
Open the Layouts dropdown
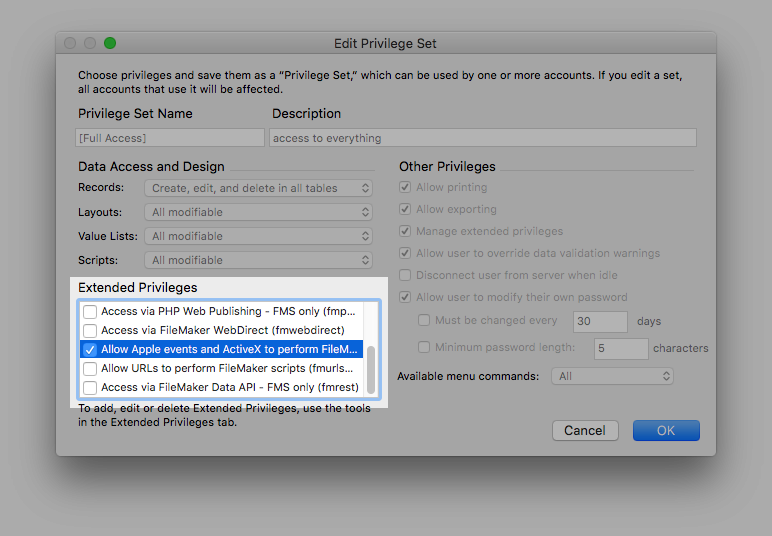pyautogui.click(x=258, y=212)
